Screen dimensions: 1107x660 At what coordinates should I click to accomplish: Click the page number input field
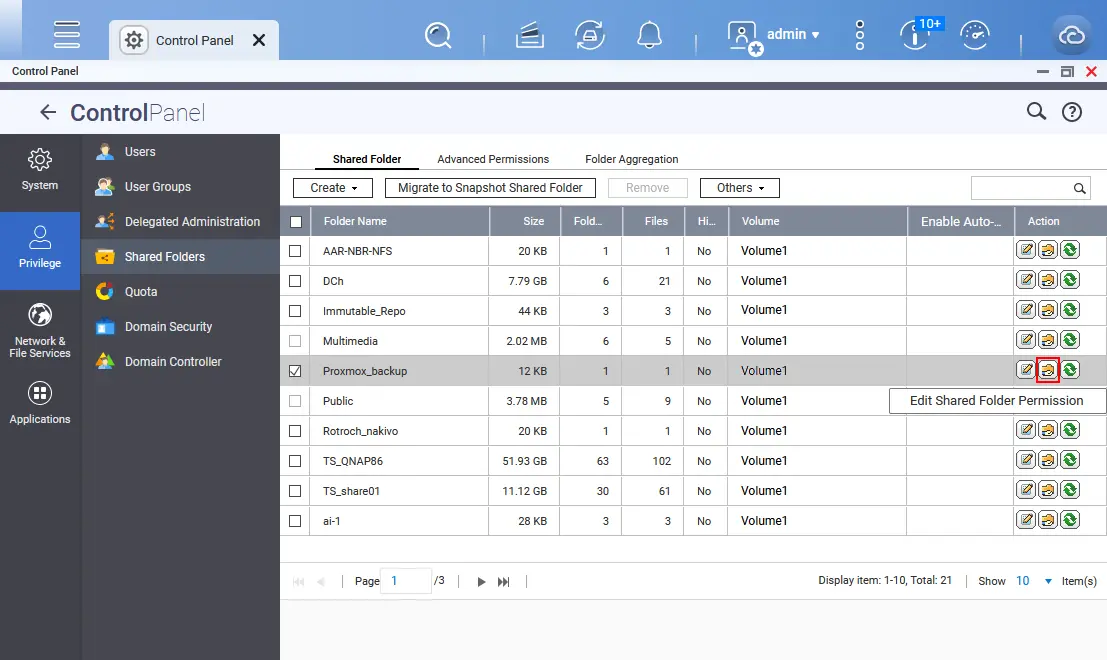(x=406, y=581)
